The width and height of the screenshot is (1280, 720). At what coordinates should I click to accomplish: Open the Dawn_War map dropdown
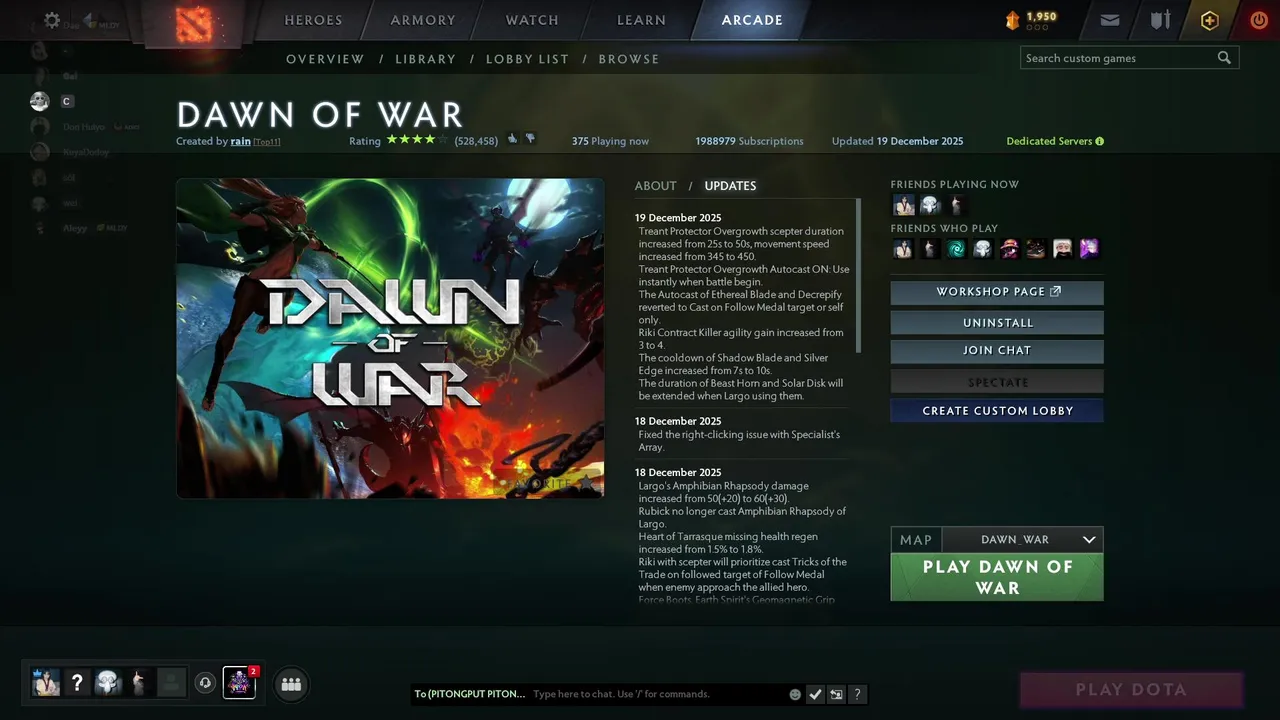[1022, 539]
